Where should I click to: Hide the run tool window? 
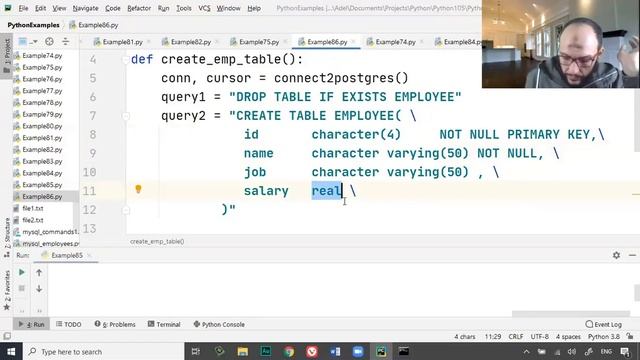(x=632, y=255)
